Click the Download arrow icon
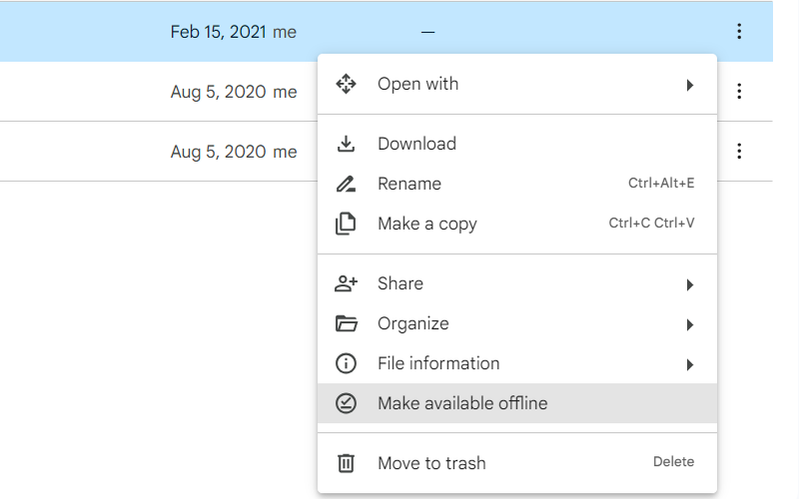The image size is (799, 499). click(345, 144)
